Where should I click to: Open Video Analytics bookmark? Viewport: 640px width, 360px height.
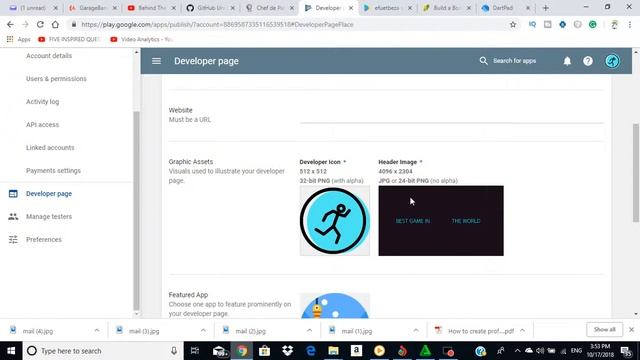(142, 39)
